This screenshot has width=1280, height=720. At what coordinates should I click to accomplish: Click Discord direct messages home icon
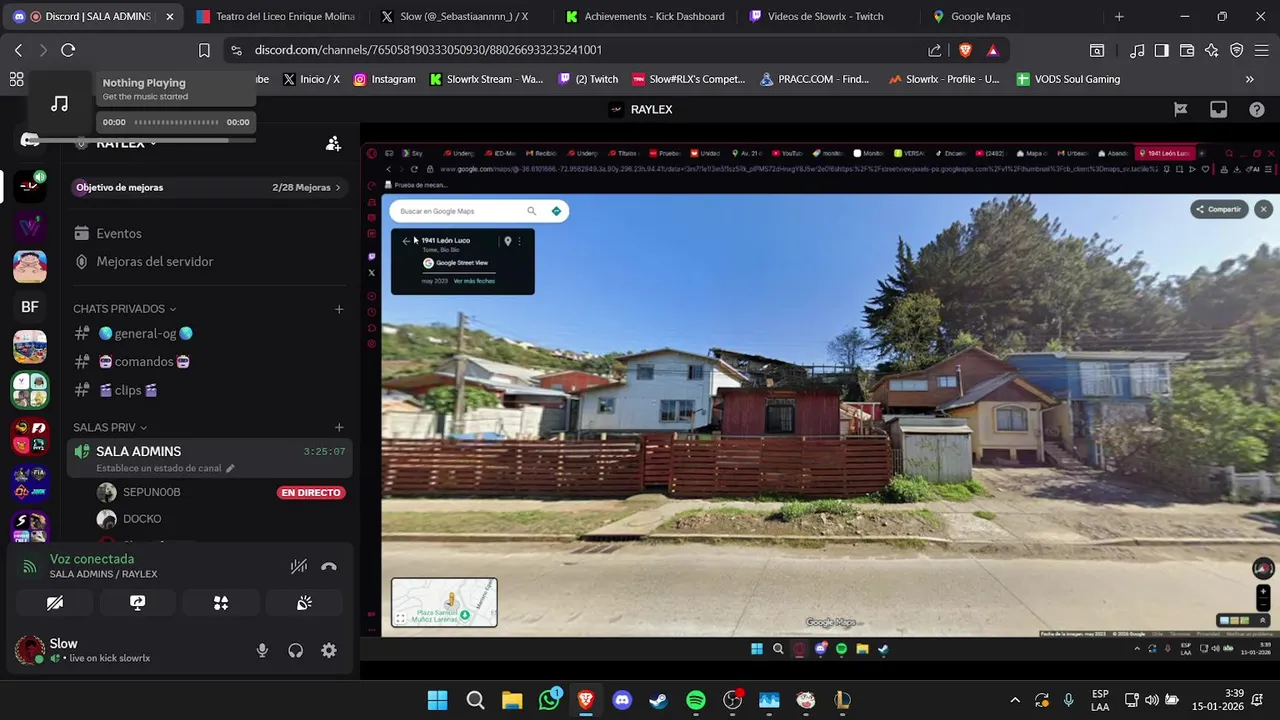30,140
